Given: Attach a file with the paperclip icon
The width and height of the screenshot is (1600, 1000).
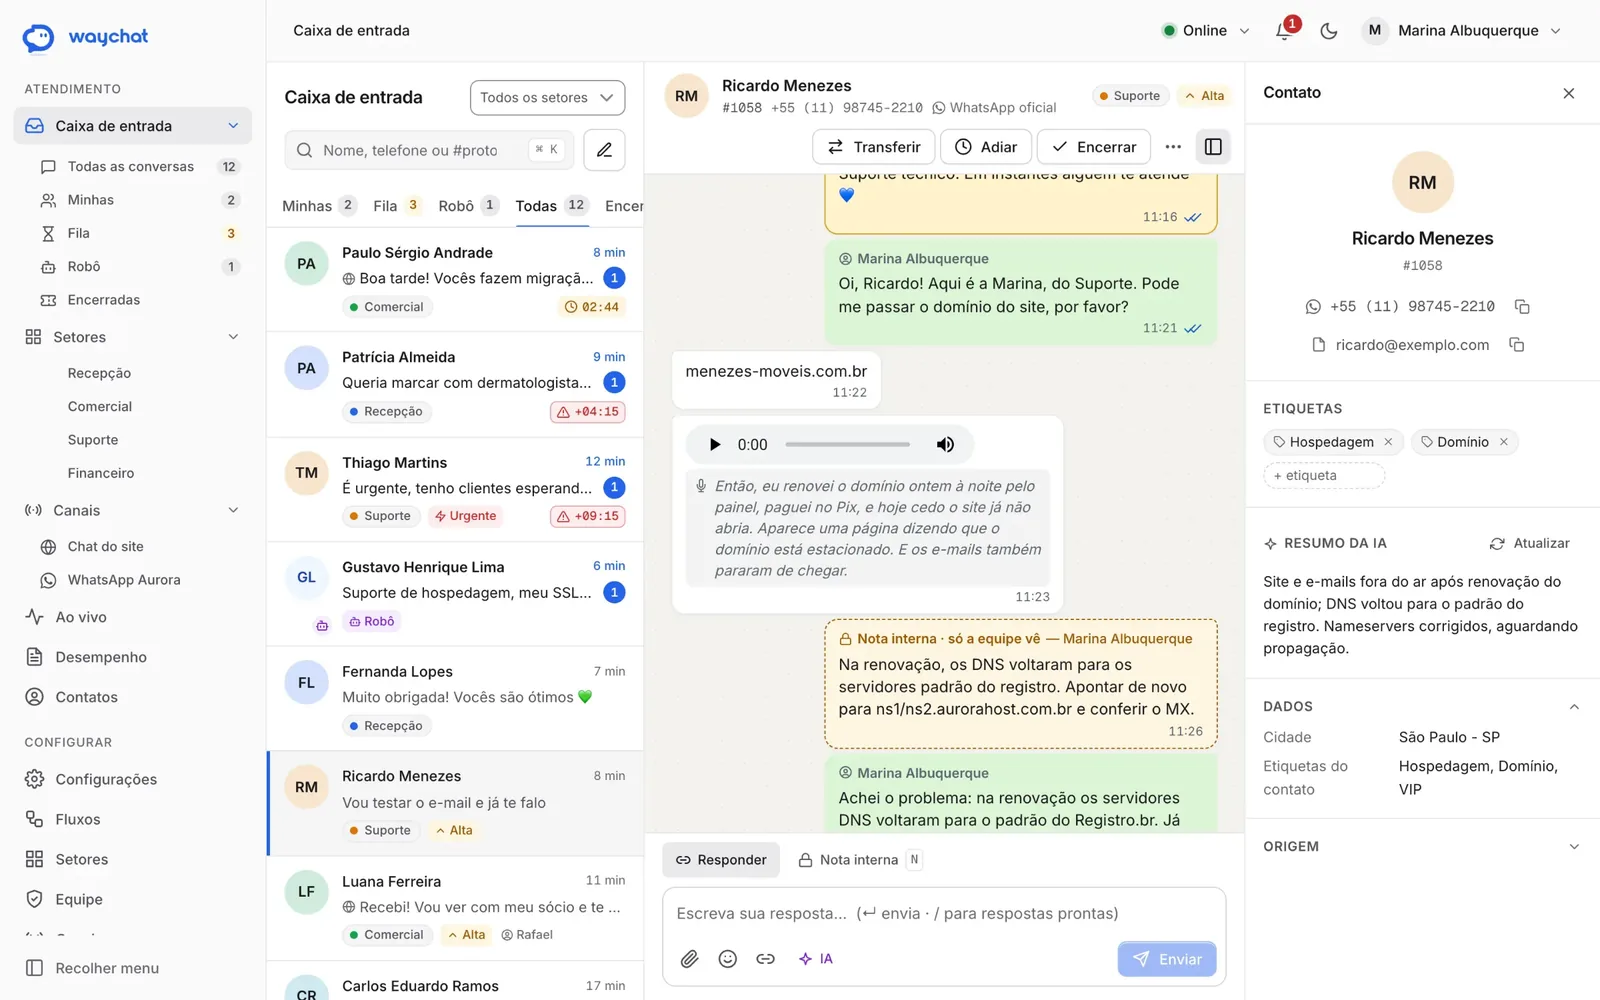Looking at the screenshot, I should (x=689, y=959).
